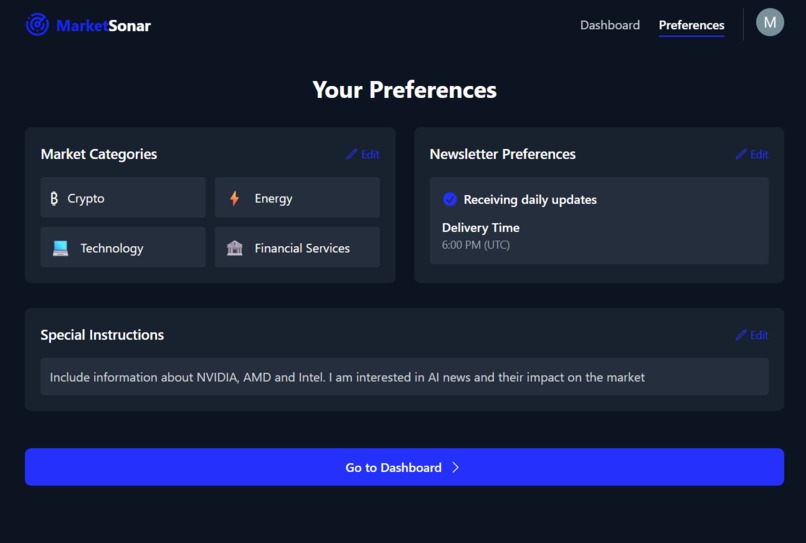Click the laptop icon for Technology
Viewport: 806px width, 543px height.
pyautogui.click(x=61, y=248)
